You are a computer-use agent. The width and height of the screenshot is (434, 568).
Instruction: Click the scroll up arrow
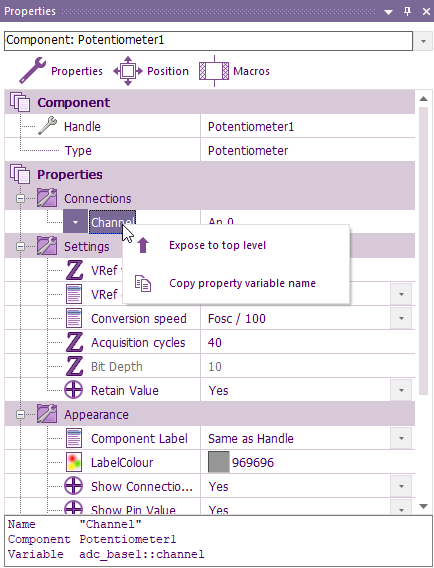click(423, 98)
